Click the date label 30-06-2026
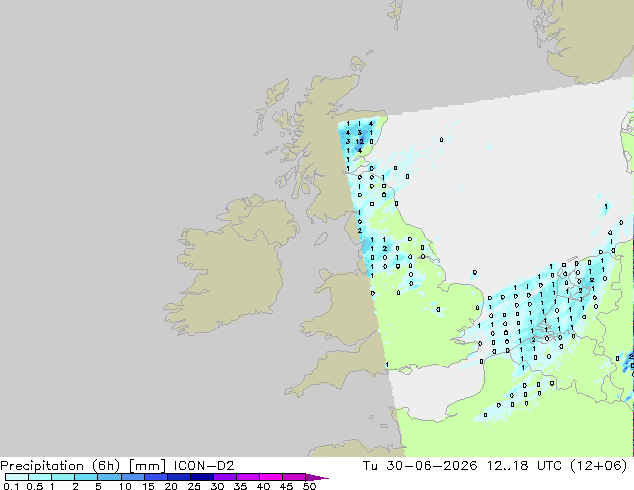The height and width of the screenshot is (490, 634). (431, 465)
